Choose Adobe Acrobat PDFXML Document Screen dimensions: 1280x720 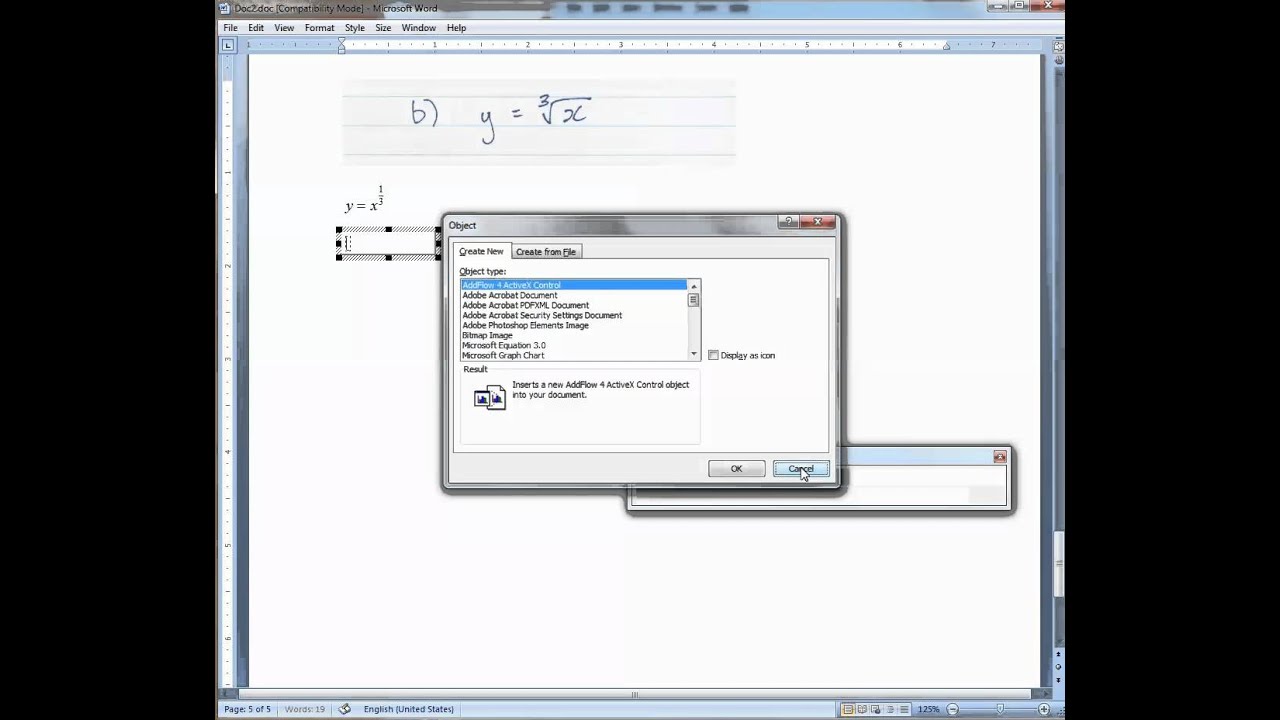pos(574,305)
